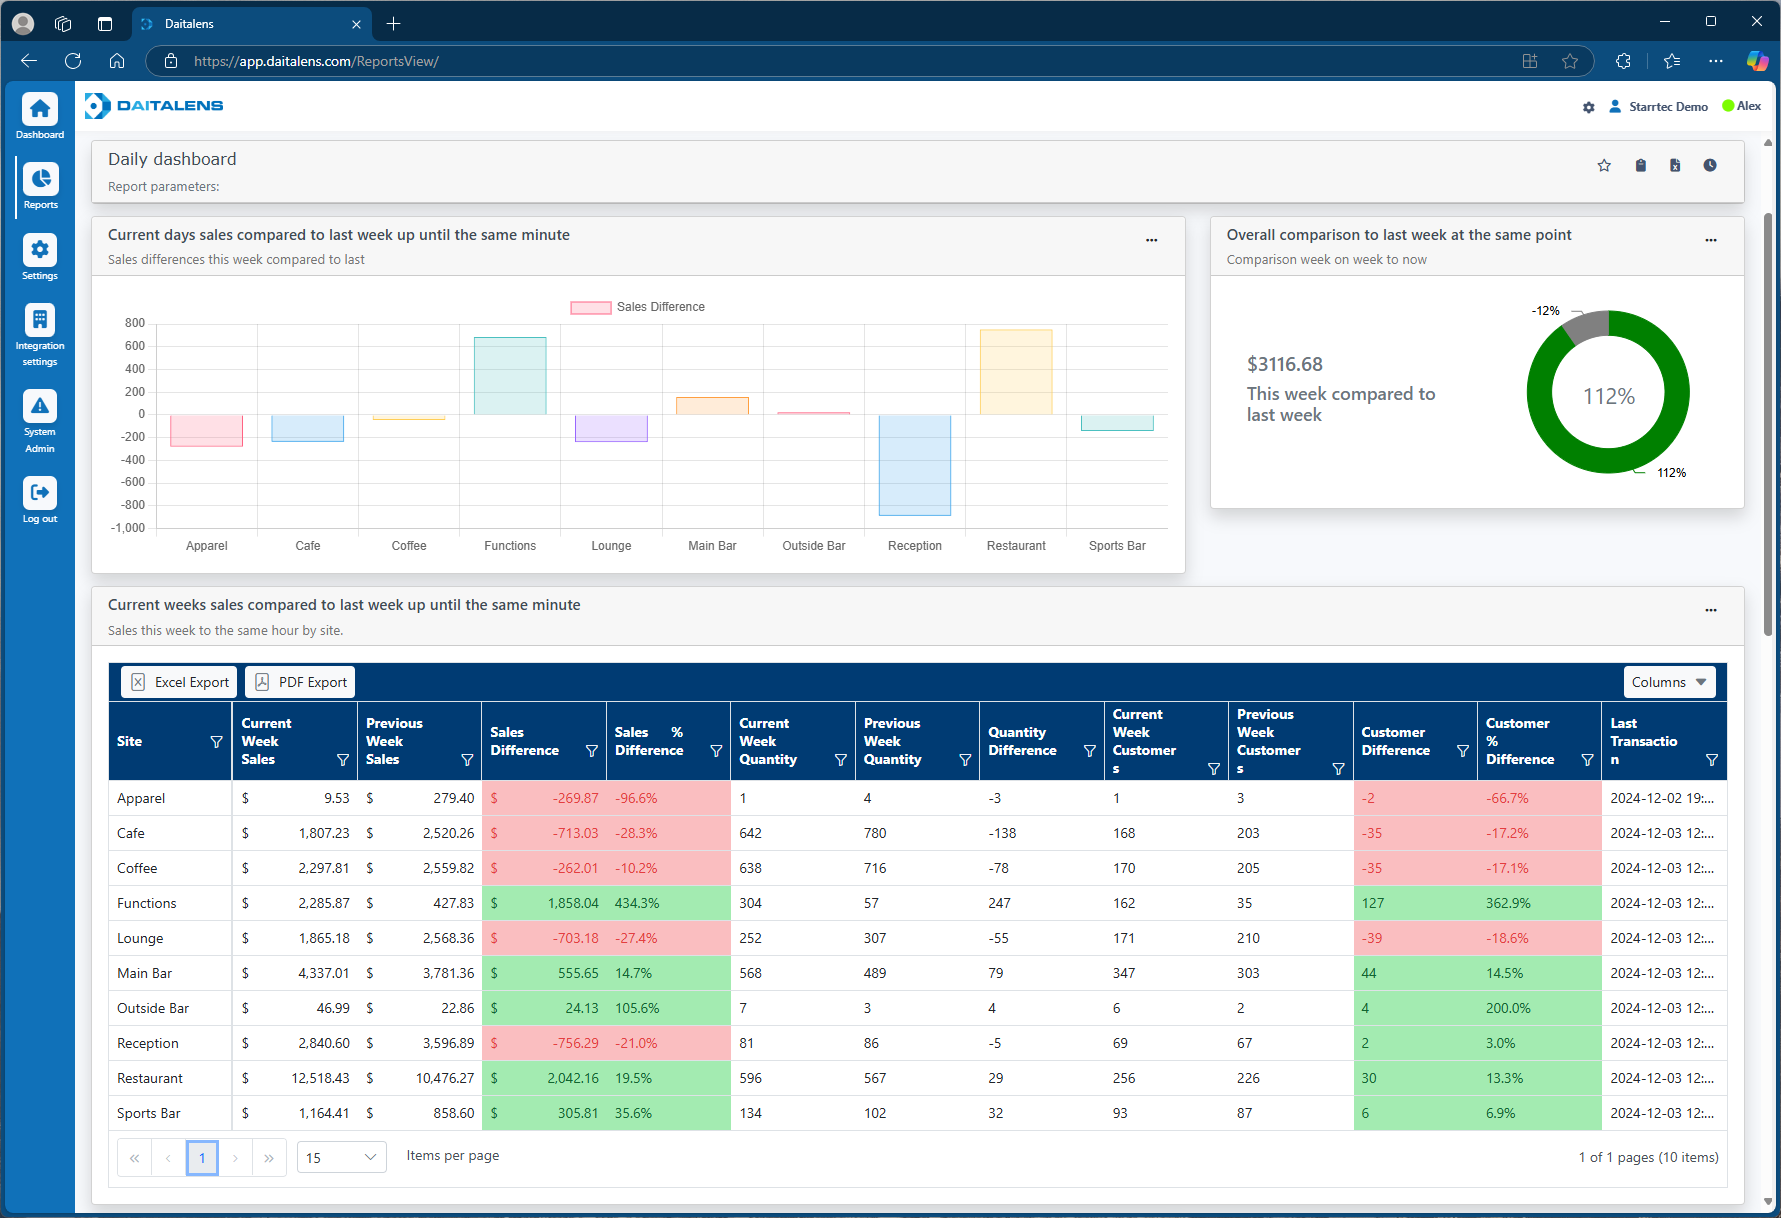Open the items per page dropdown
This screenshot has width=1781, height=1218.
point(341,1157)
